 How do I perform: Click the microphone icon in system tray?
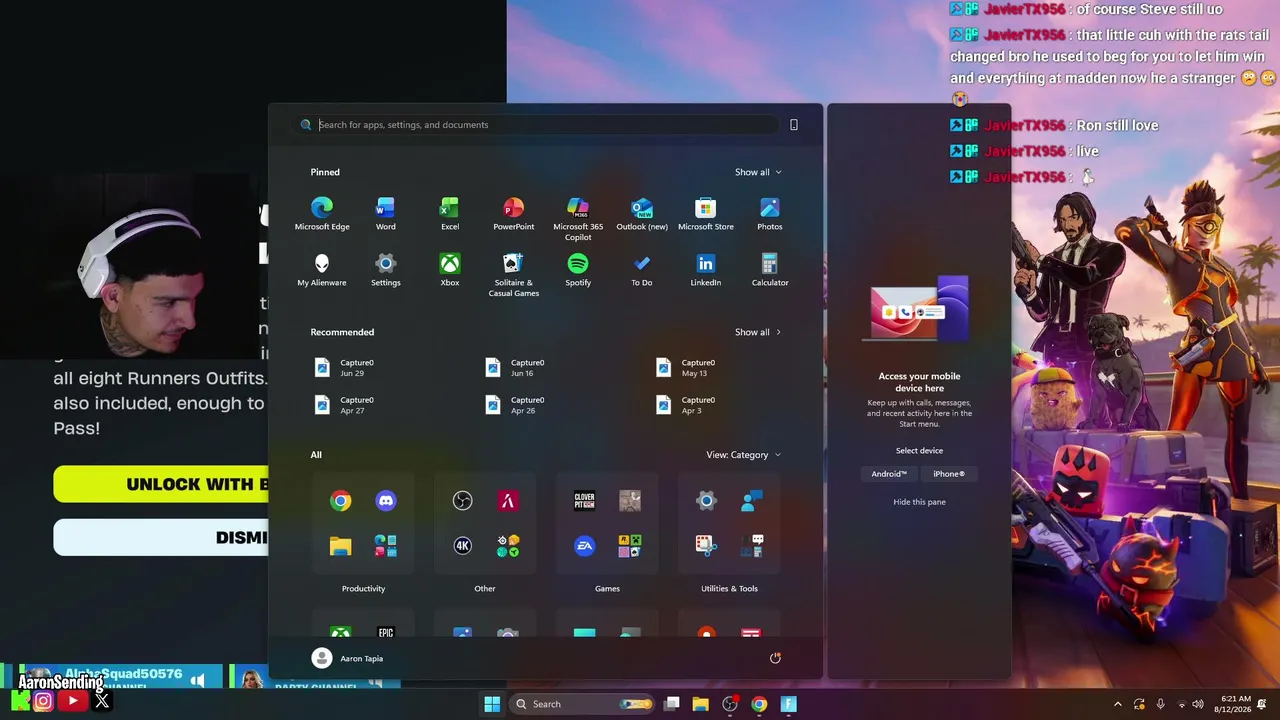click(1160, 704)
